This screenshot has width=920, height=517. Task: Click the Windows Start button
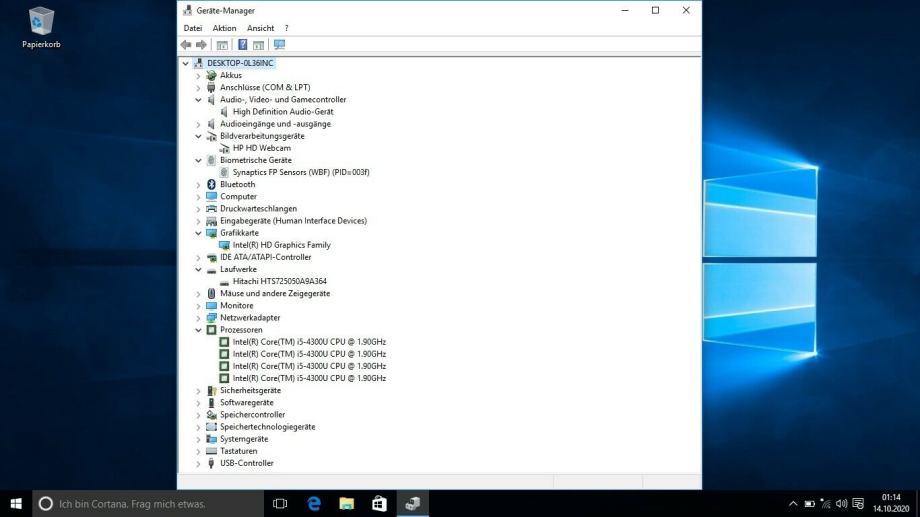coord(16,504)
